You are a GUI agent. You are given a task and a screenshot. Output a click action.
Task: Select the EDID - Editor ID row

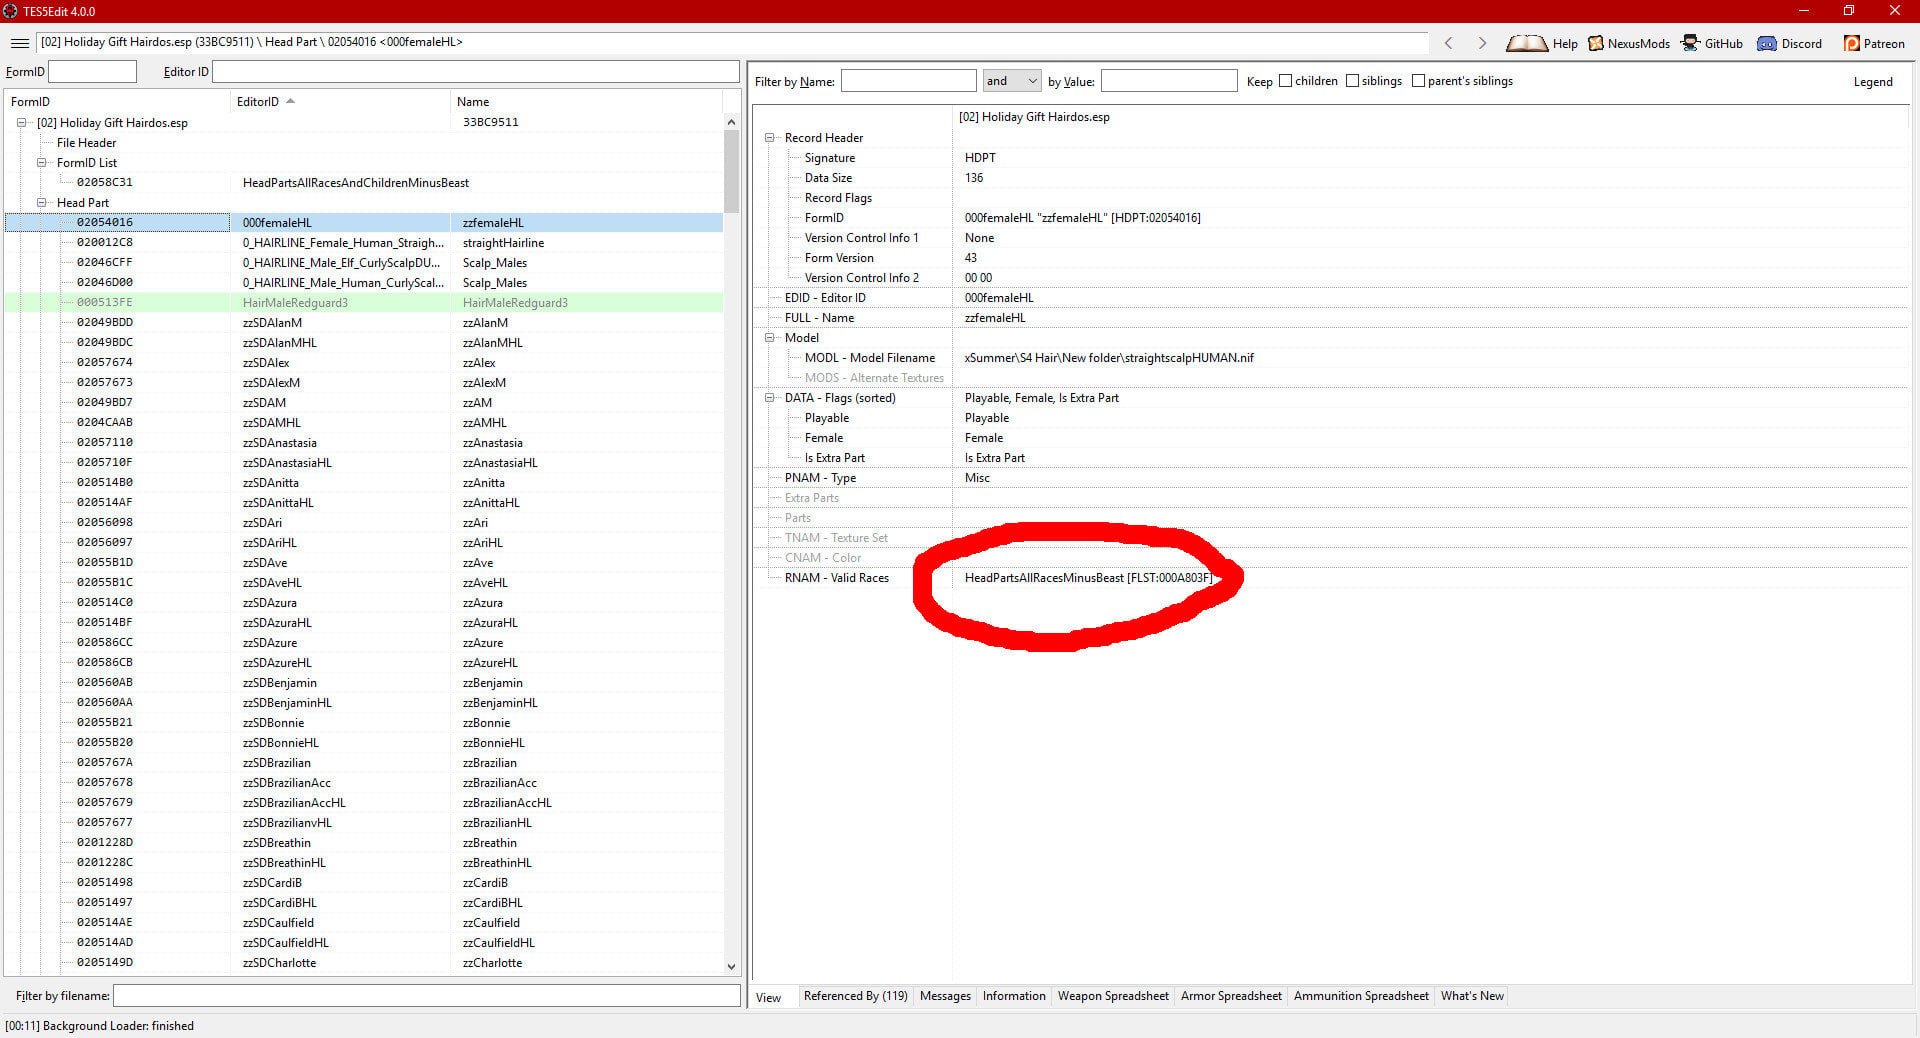click(x=1330, y=298)
